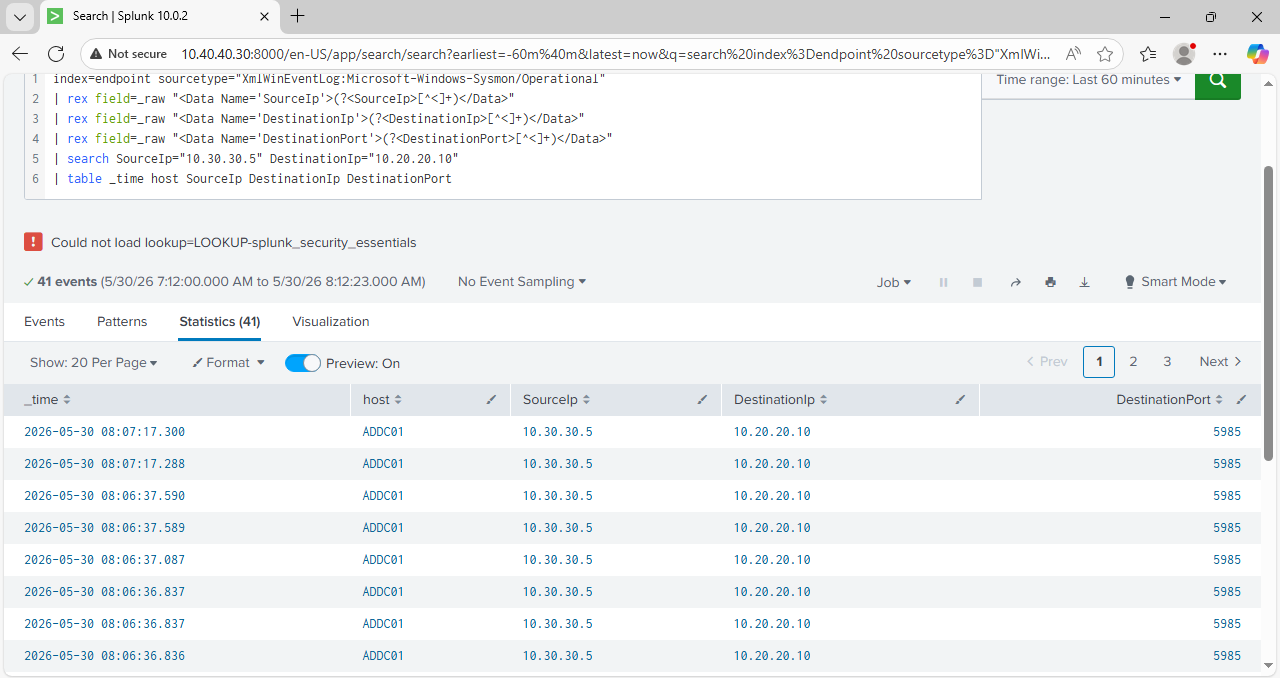Select the Statistics (41) tab
Screen dimensions: 1280x678
pos(220,322)
